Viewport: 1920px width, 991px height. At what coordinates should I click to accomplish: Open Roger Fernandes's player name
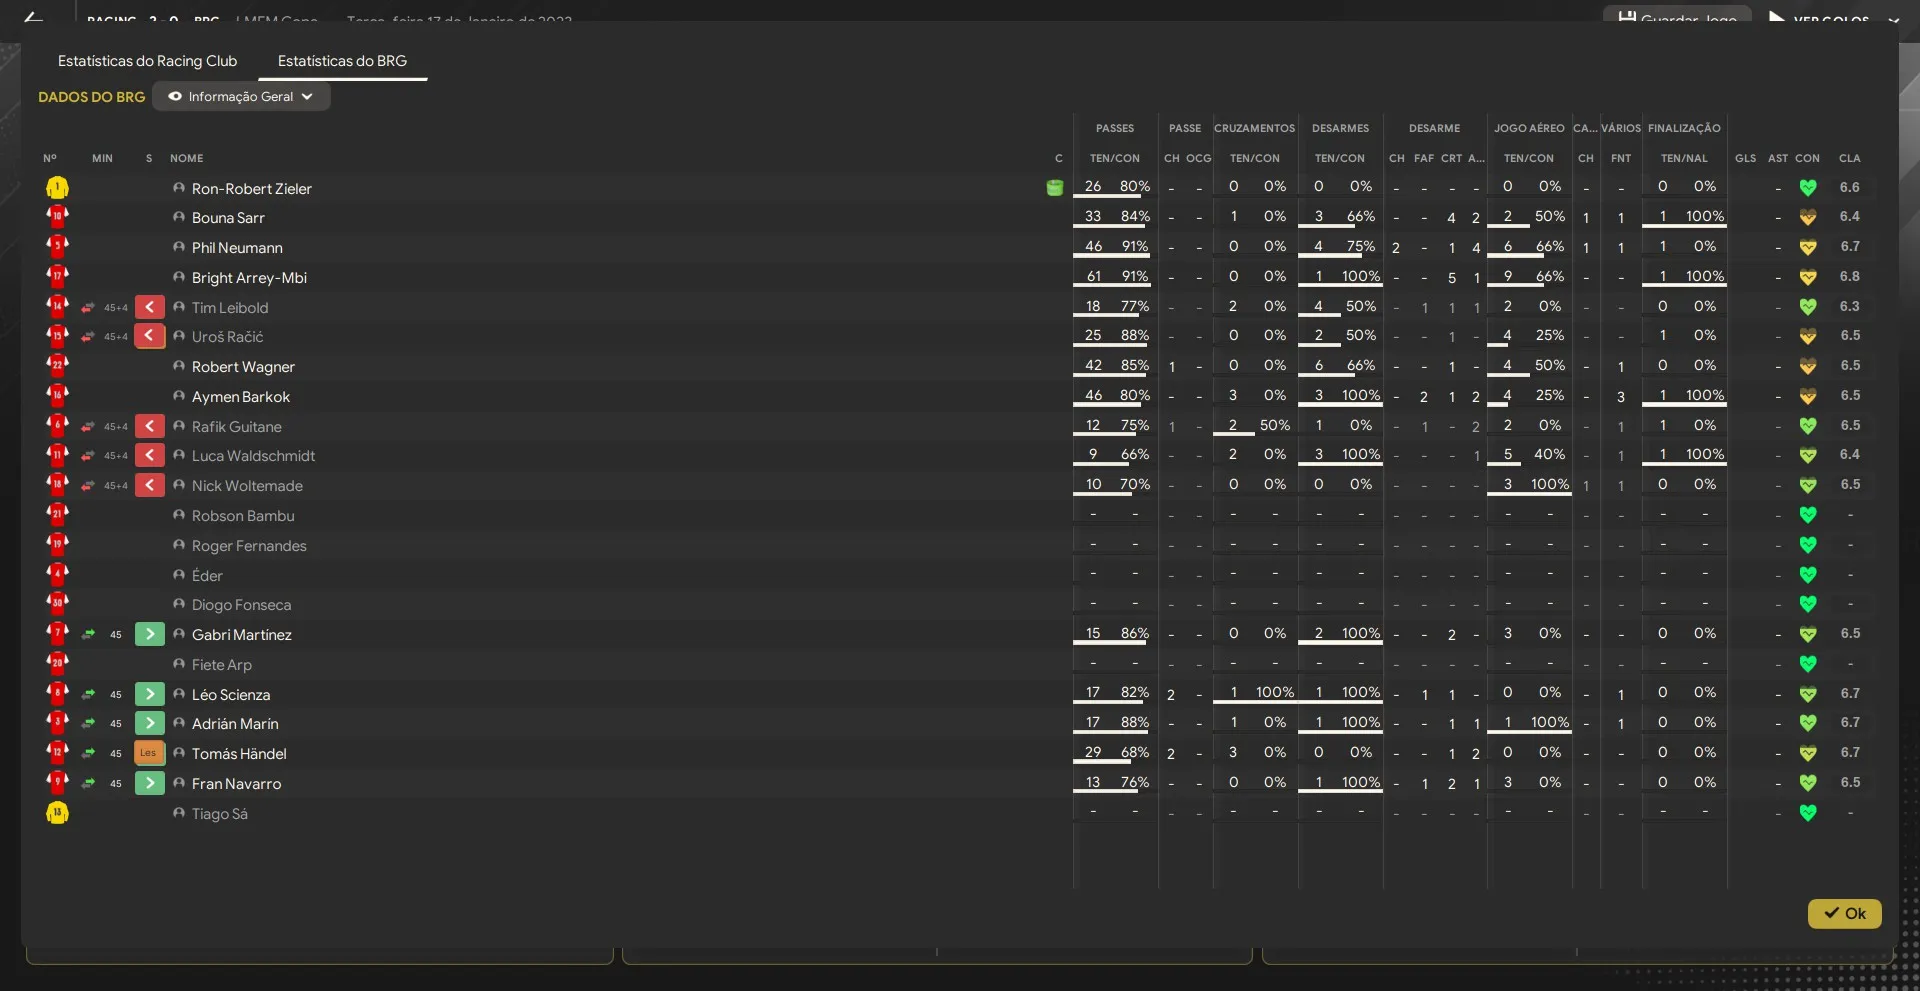[249, 545]
